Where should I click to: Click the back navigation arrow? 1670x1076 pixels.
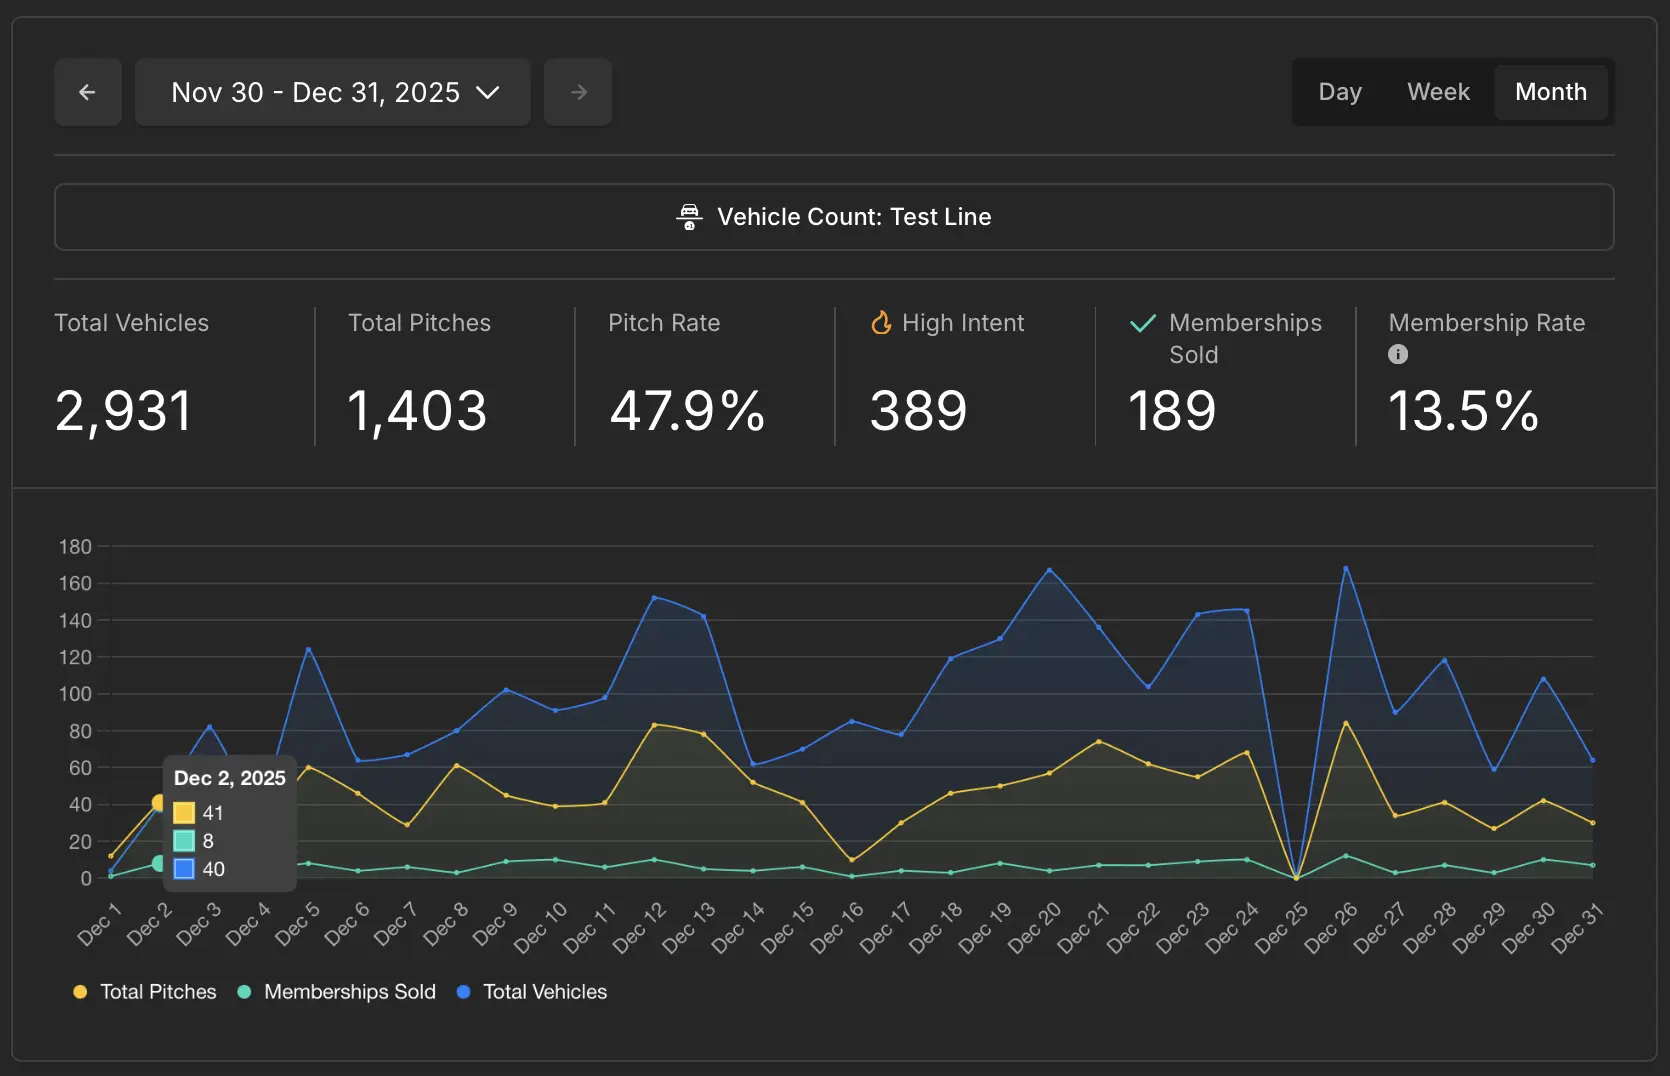pos(87,92)
